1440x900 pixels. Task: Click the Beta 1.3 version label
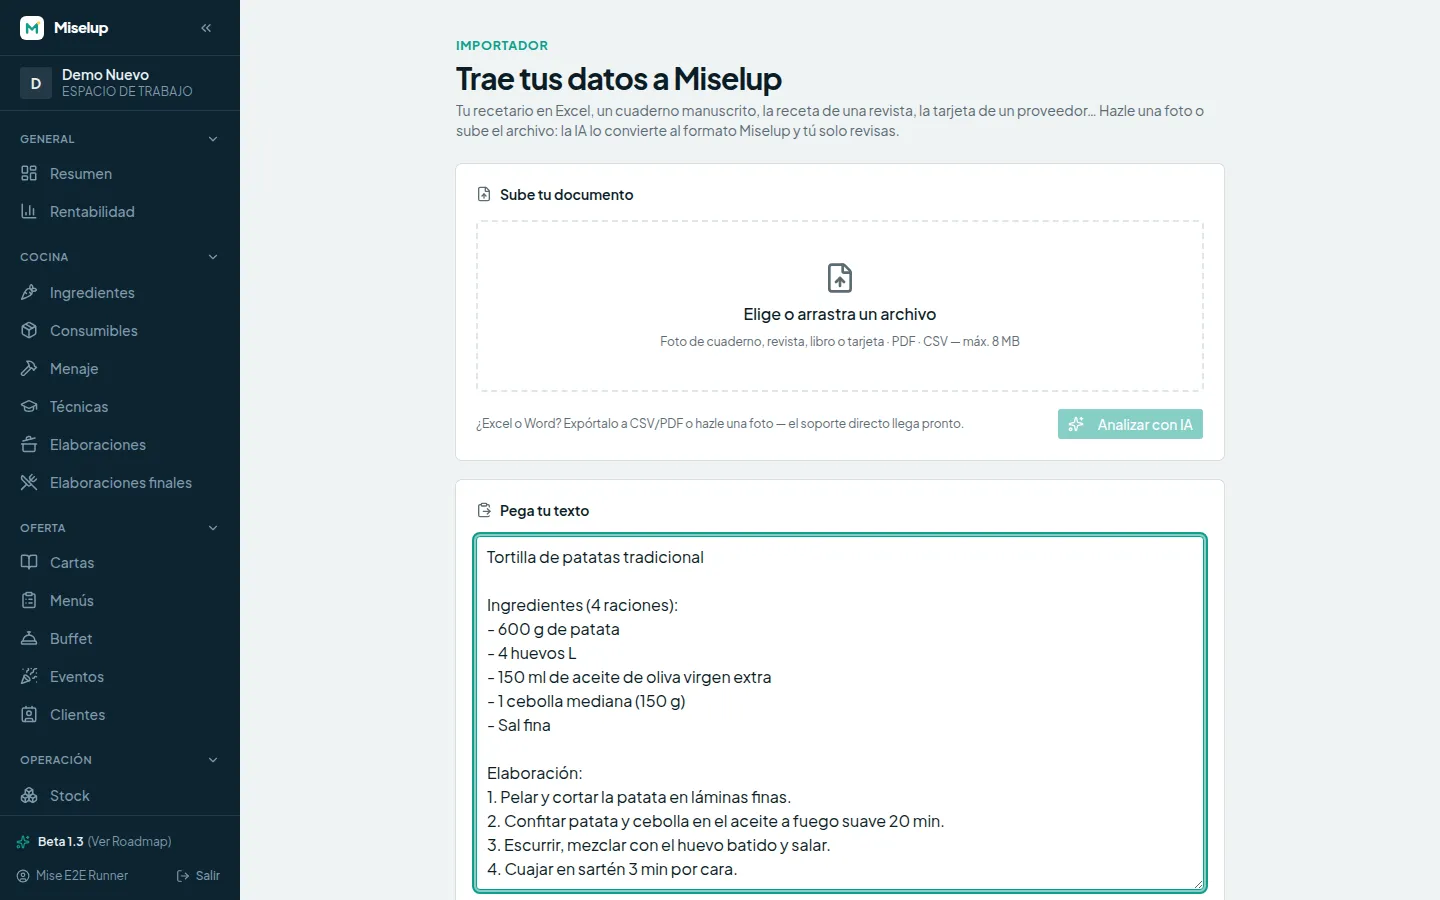click(x=61, y=842)
